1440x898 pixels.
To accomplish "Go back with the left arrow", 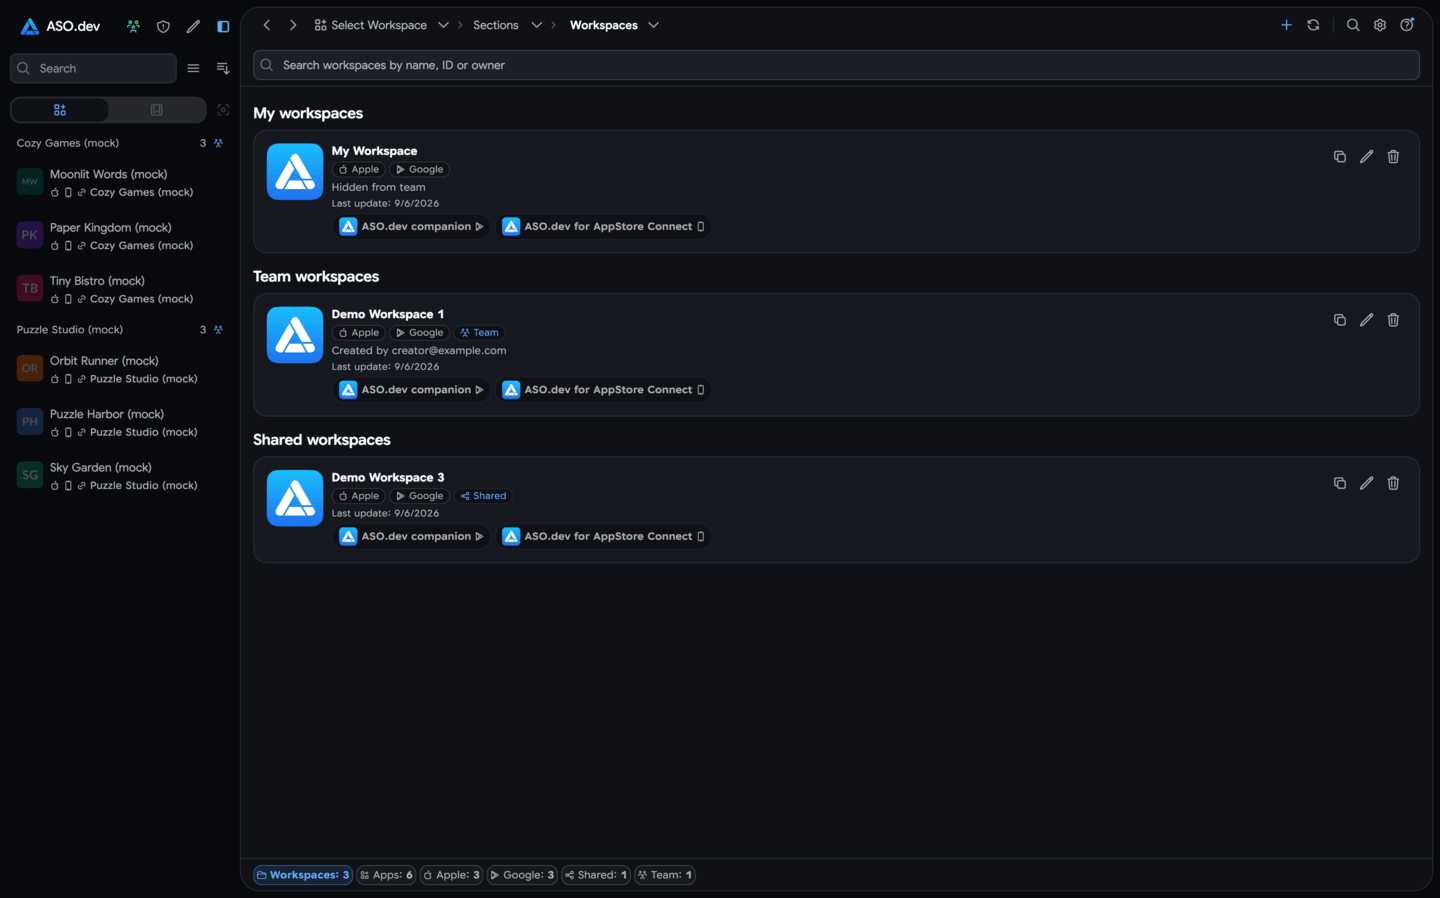I will coord(267,25).
